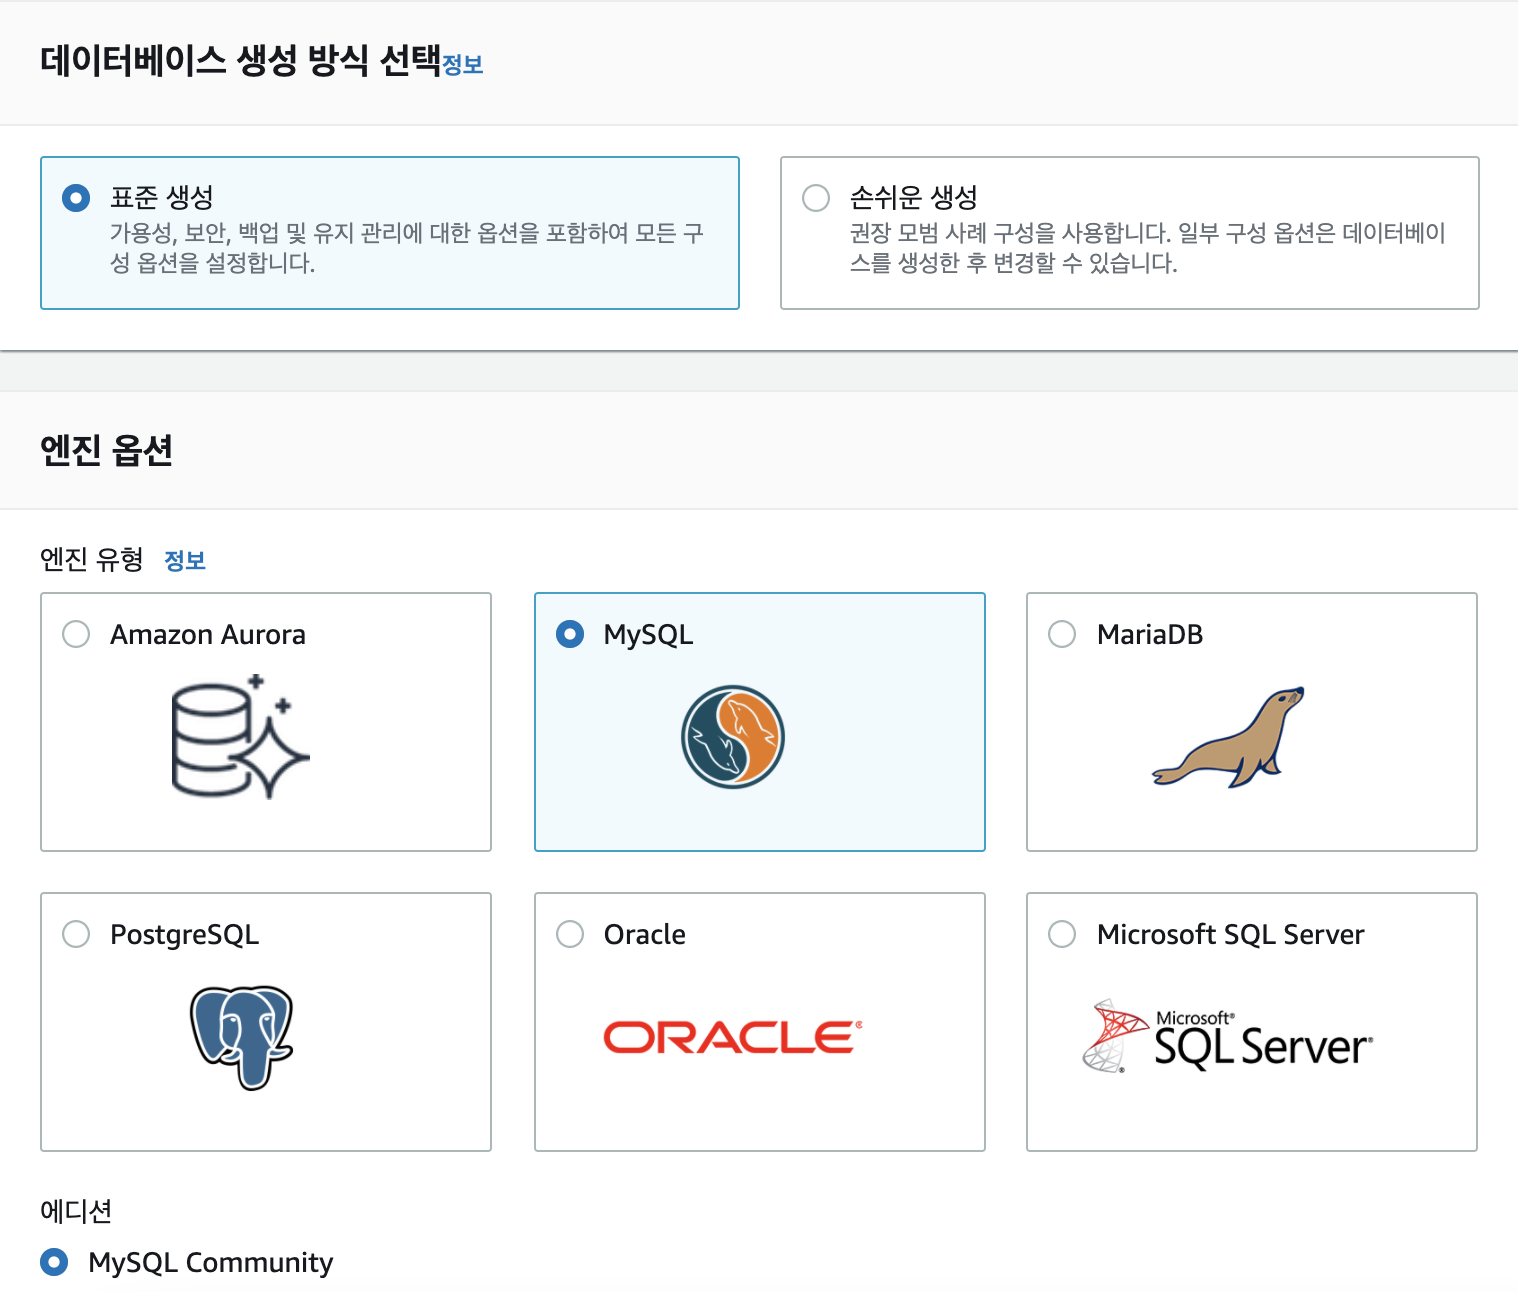
Task: Choose the Microsoft SQL Server radio button
Action: click(1062, 934)
